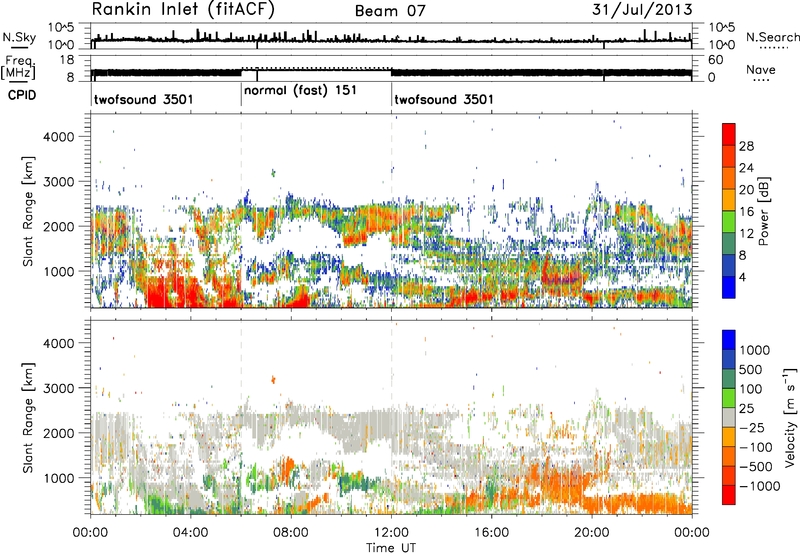The height and width of the screenshot is (554, 800).
Task: Pick the light green 12–16 dB Power segment
Action: 729,221
